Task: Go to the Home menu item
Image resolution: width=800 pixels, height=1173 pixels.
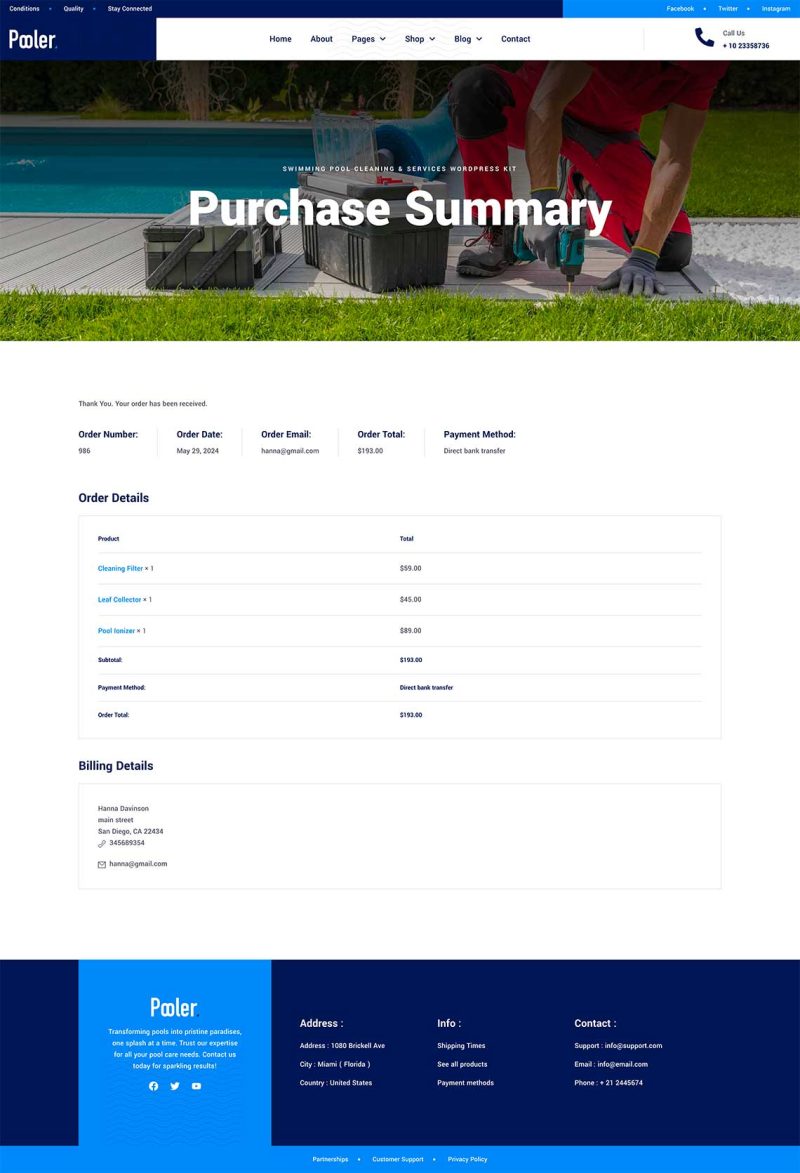Action: click(x=280, y=39)
